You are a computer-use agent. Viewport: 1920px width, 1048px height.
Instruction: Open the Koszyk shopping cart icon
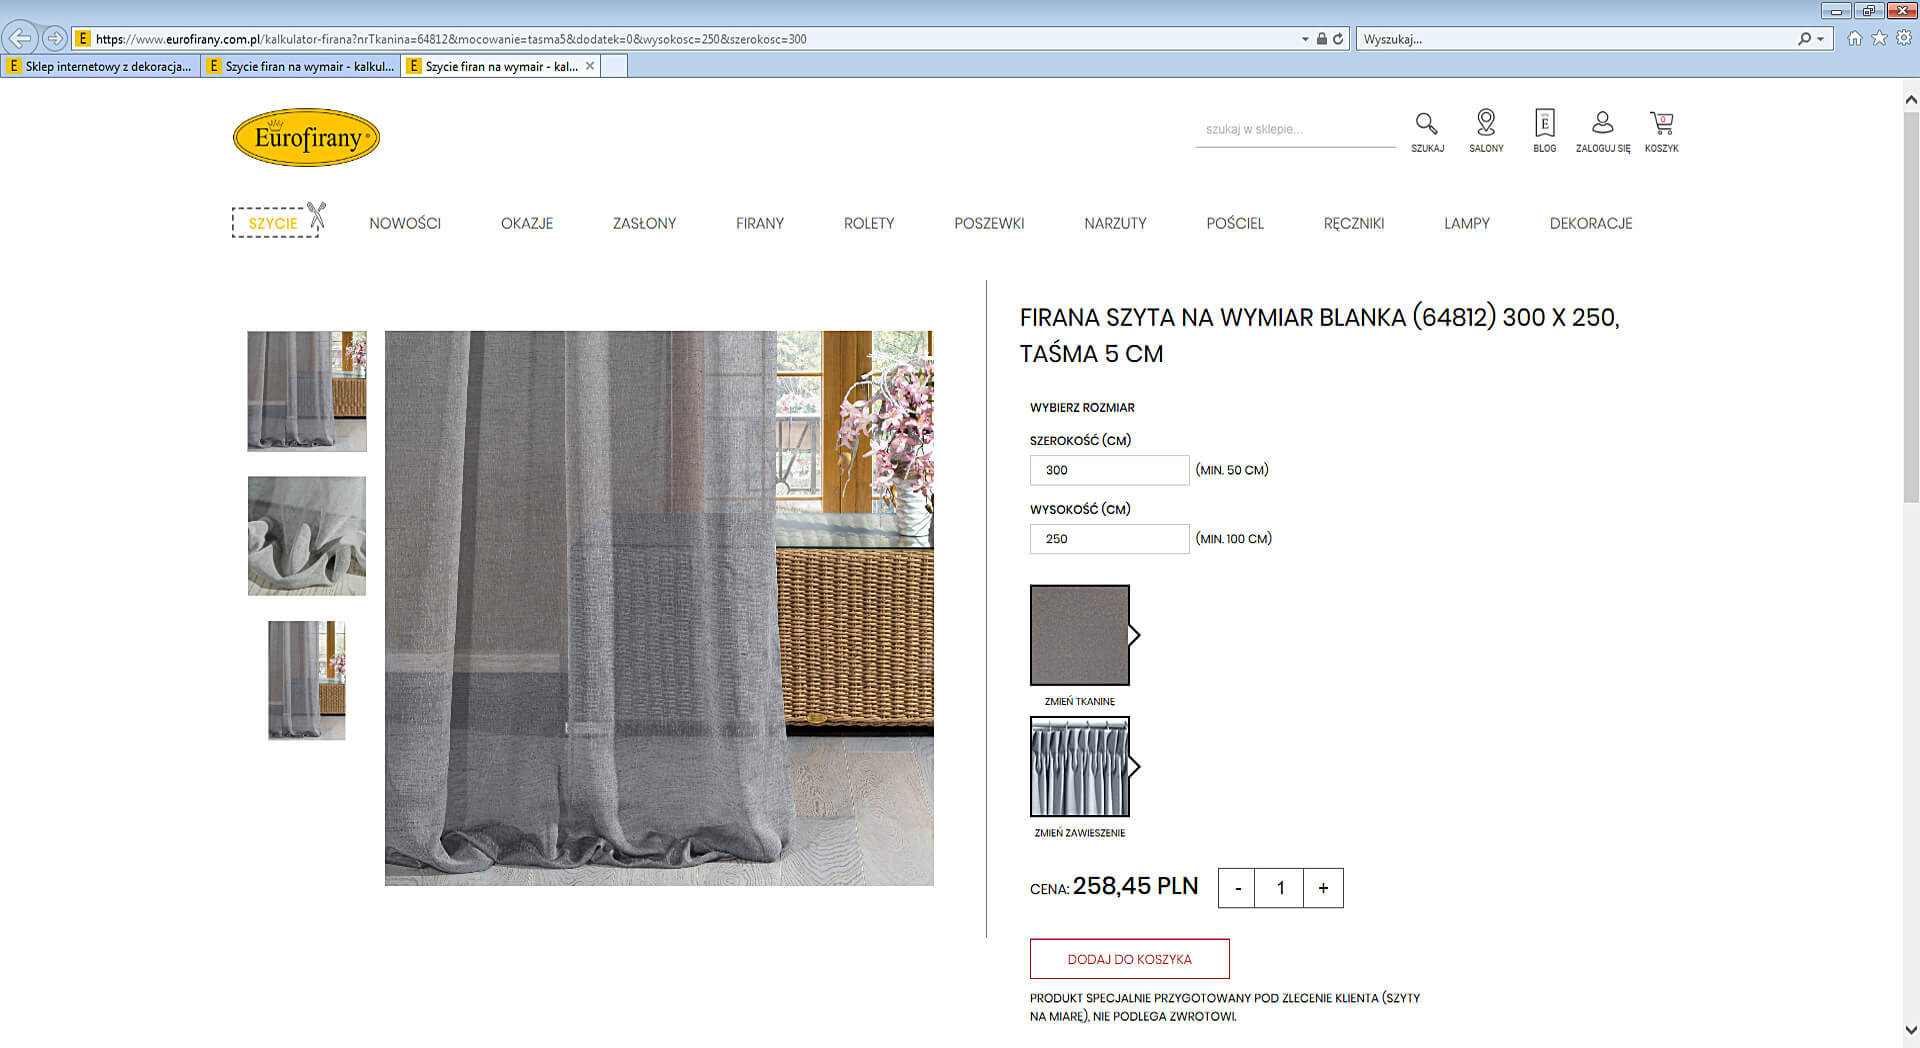pos(1661,123)
